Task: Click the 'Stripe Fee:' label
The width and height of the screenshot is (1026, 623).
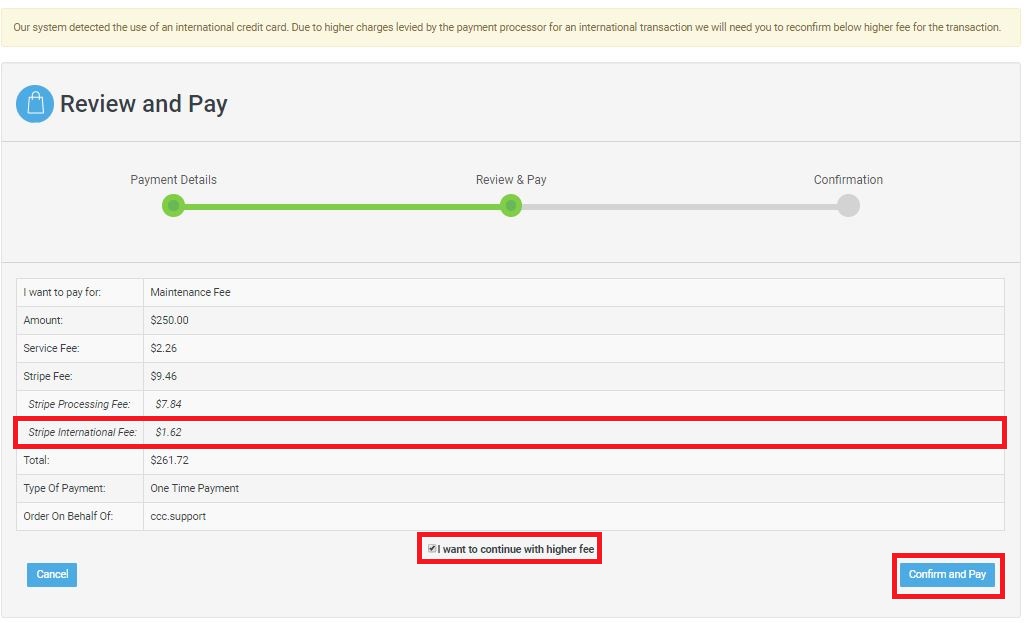Action: (x=48, y=376)
